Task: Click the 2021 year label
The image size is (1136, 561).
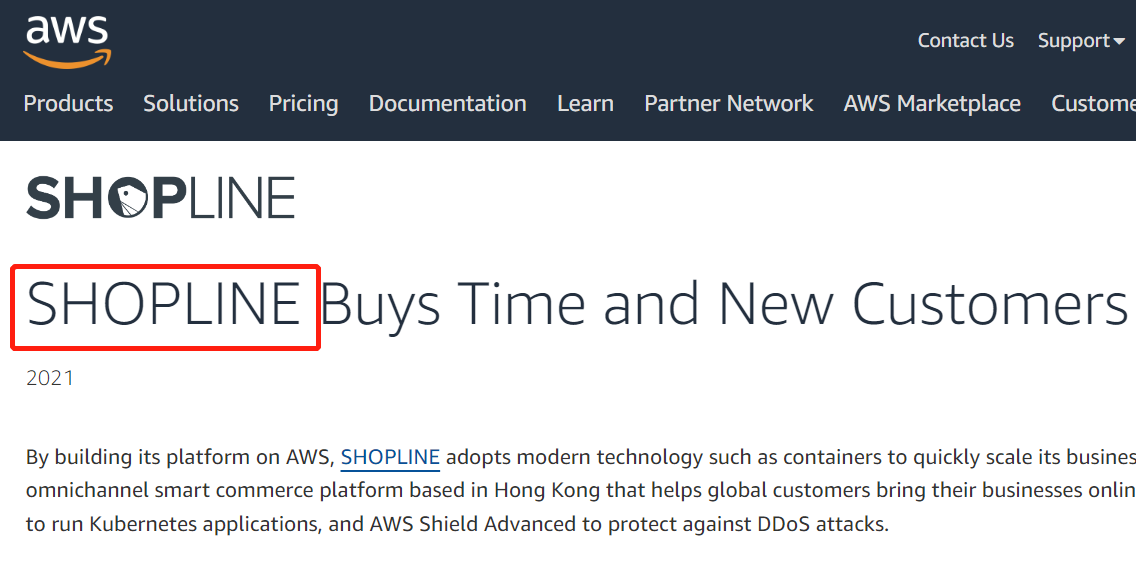Action: [x=50, y=379]
